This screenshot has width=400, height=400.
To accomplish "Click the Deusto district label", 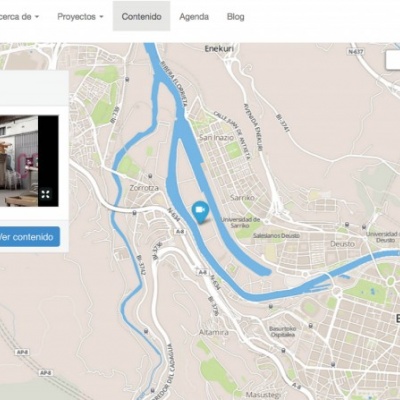I will [x=342, y=244].
